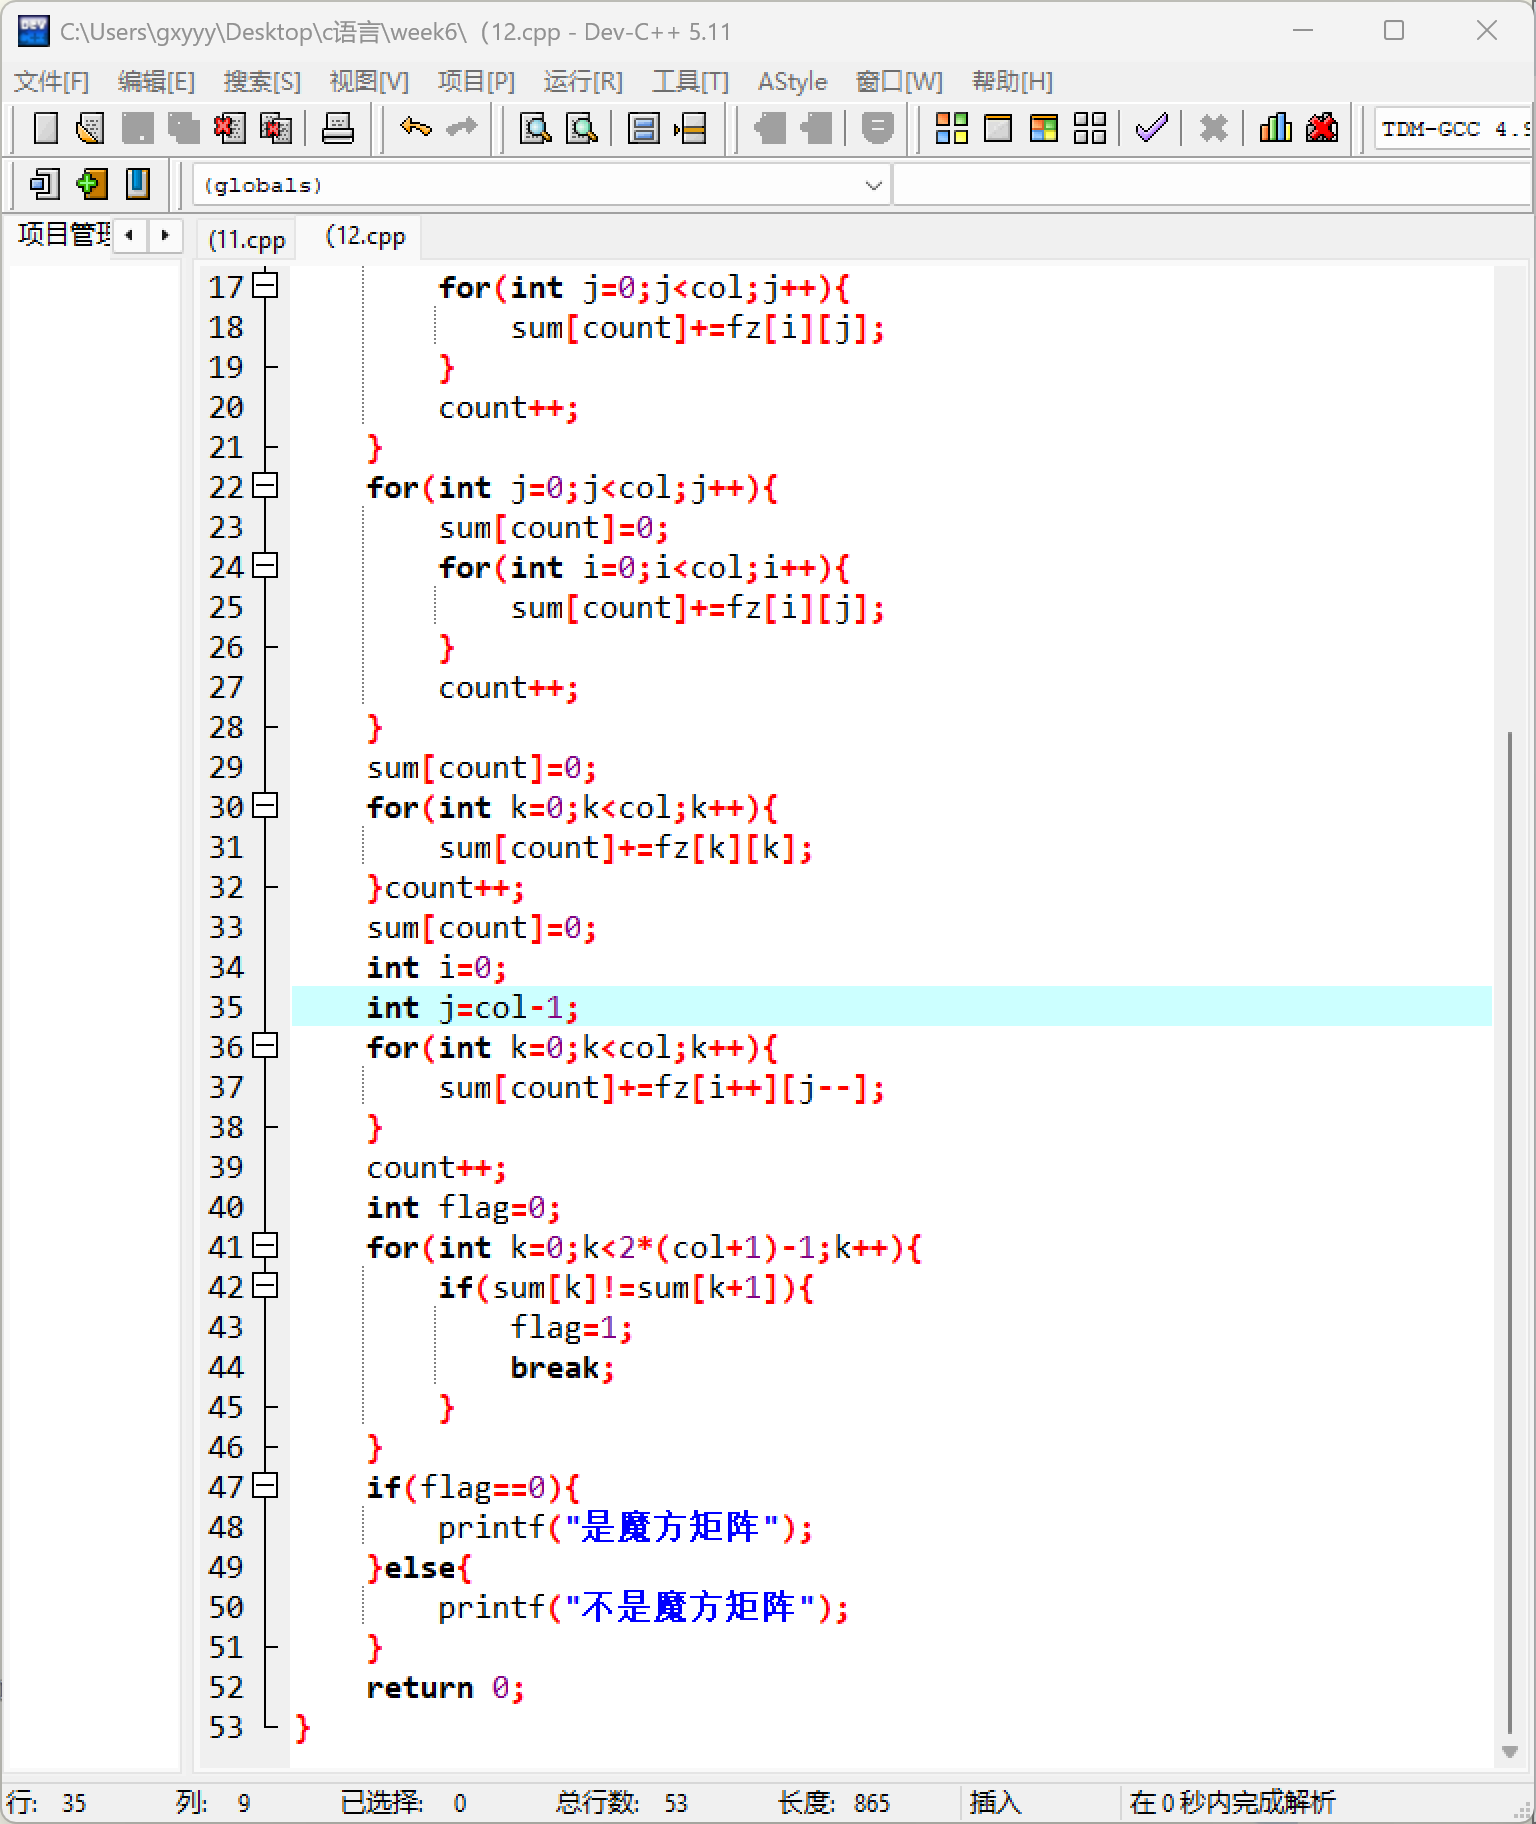The height and width of the screenshot is (1824, 1536).
Task: Collapse the code fold at line 22
Action: pyautogui.click(x=265, y=486)
